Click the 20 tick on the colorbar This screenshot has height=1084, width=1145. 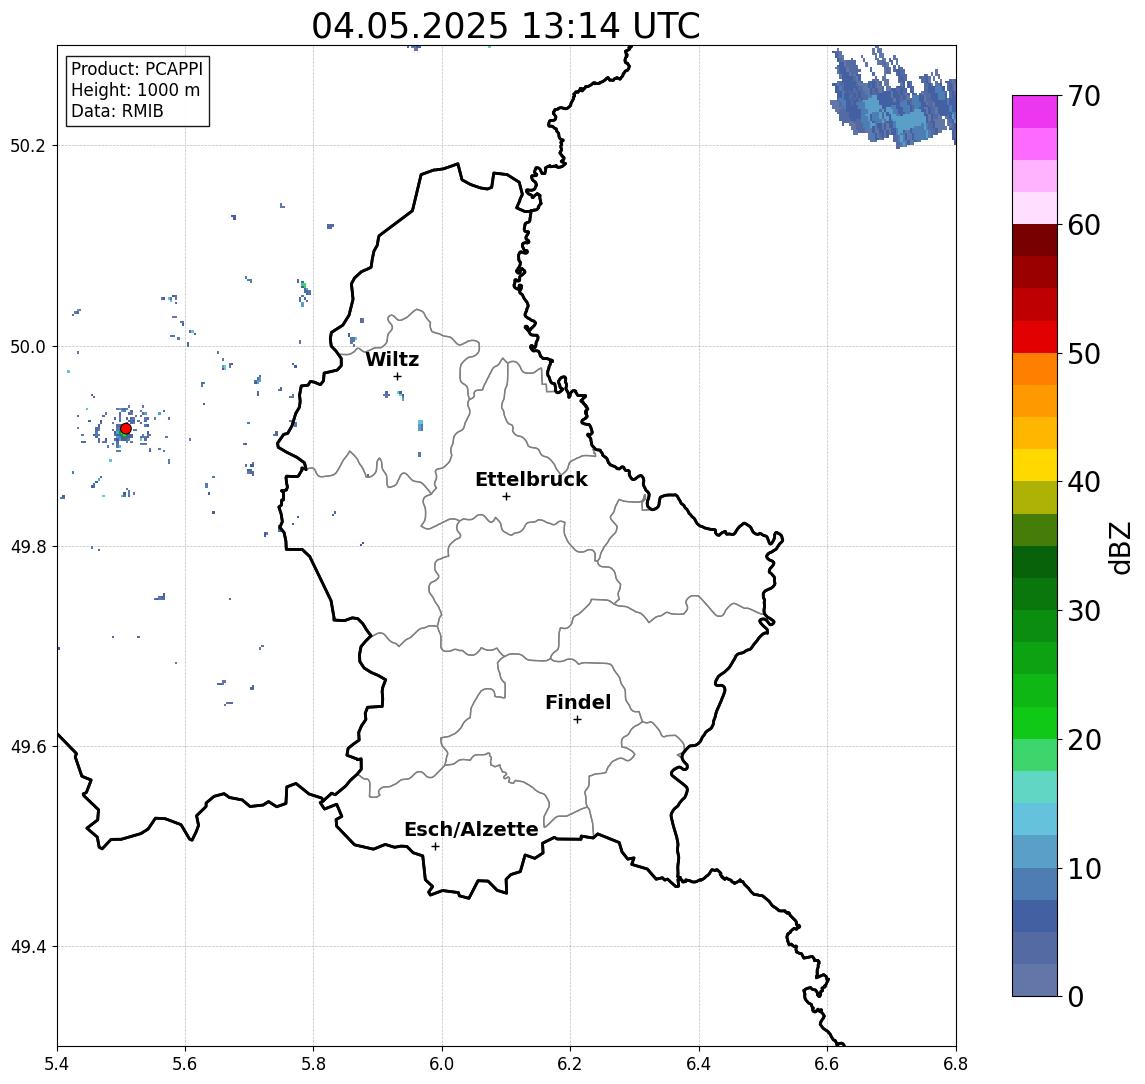(x=1084, y=739)
